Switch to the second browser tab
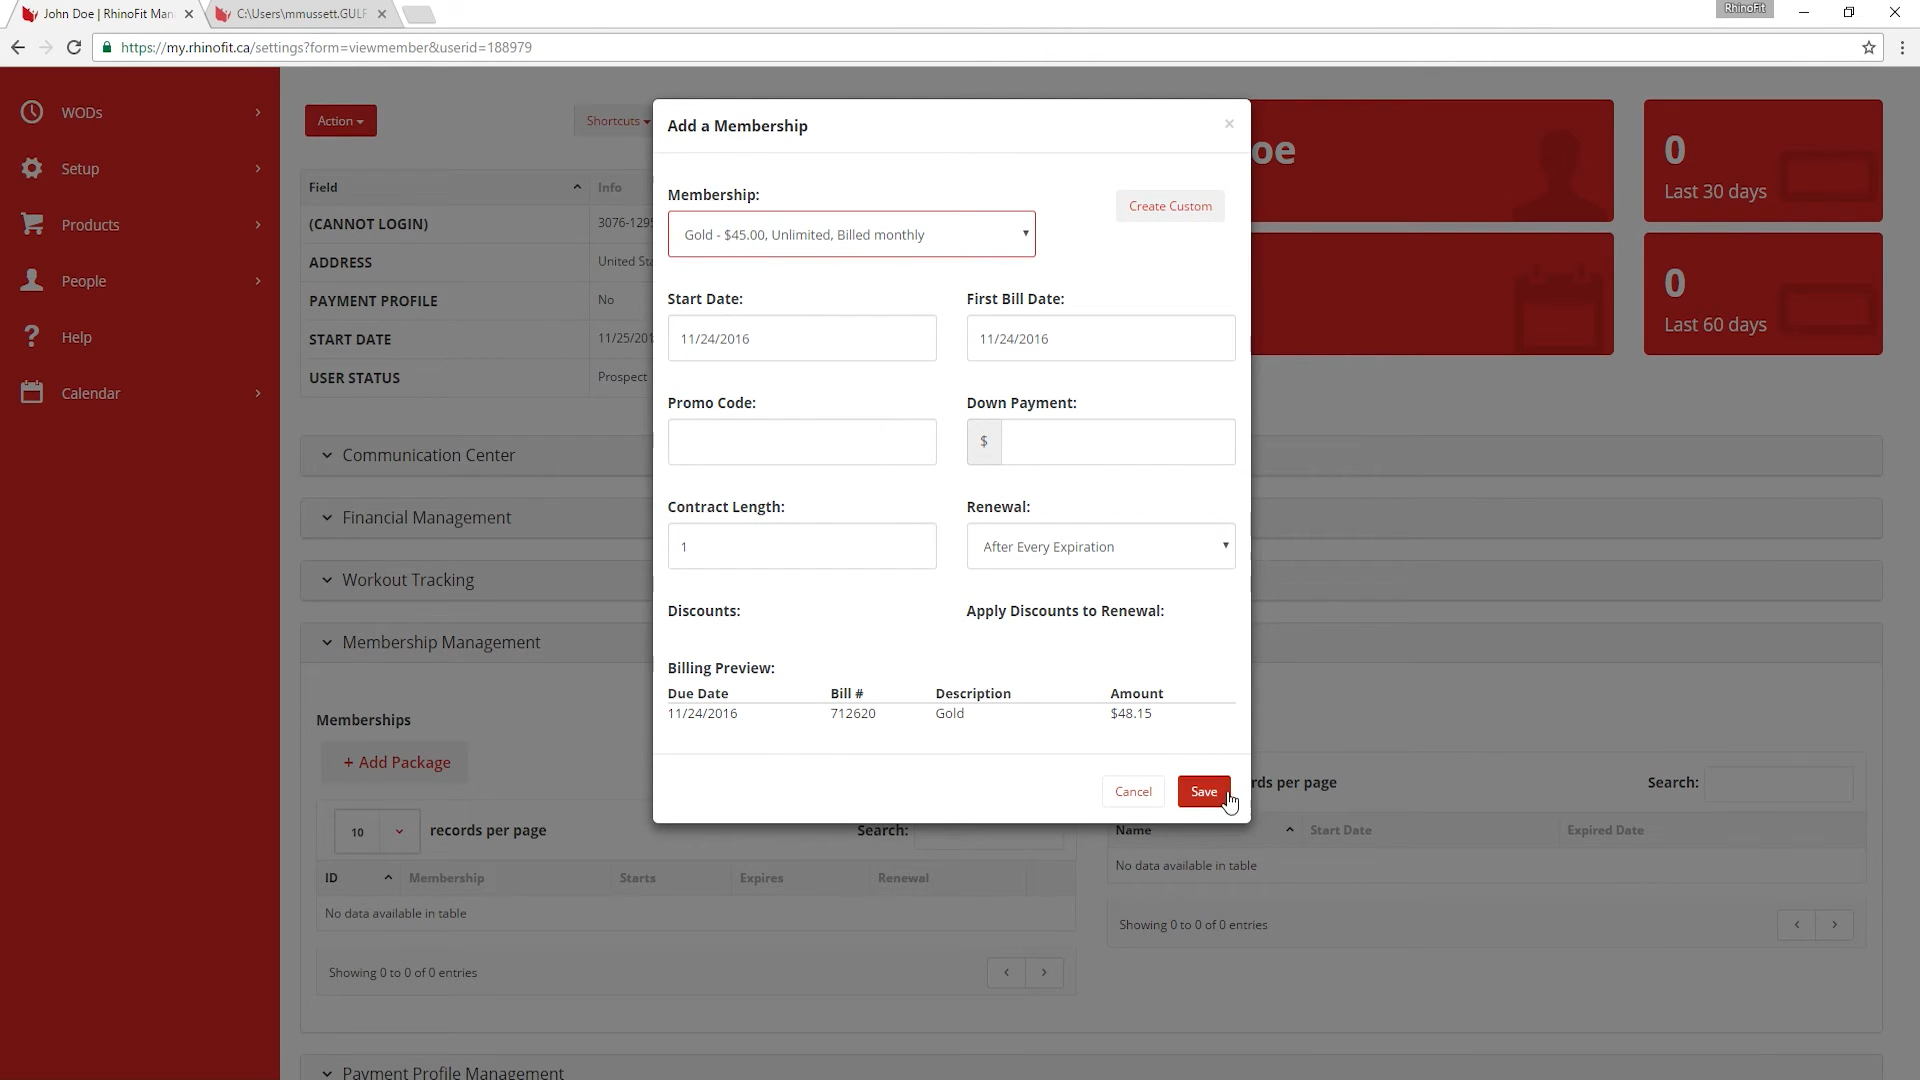1920x1080 pixels. pyautogui.click(x=300, y=14)
